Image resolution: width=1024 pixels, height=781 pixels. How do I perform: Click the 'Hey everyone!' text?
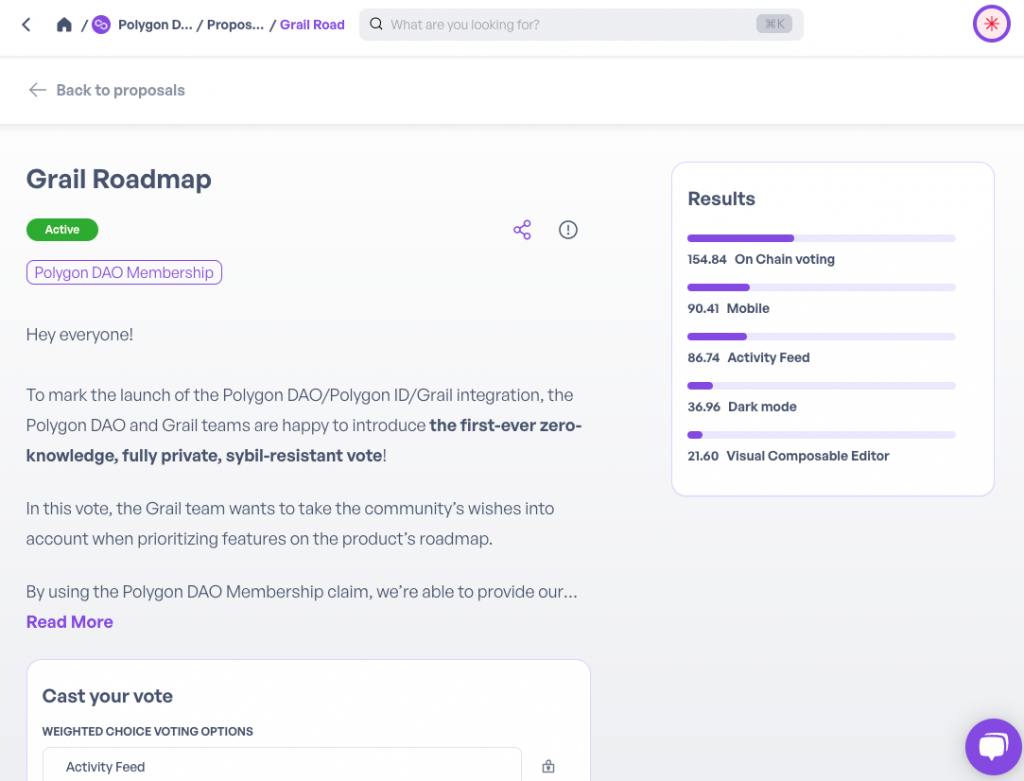80,334
